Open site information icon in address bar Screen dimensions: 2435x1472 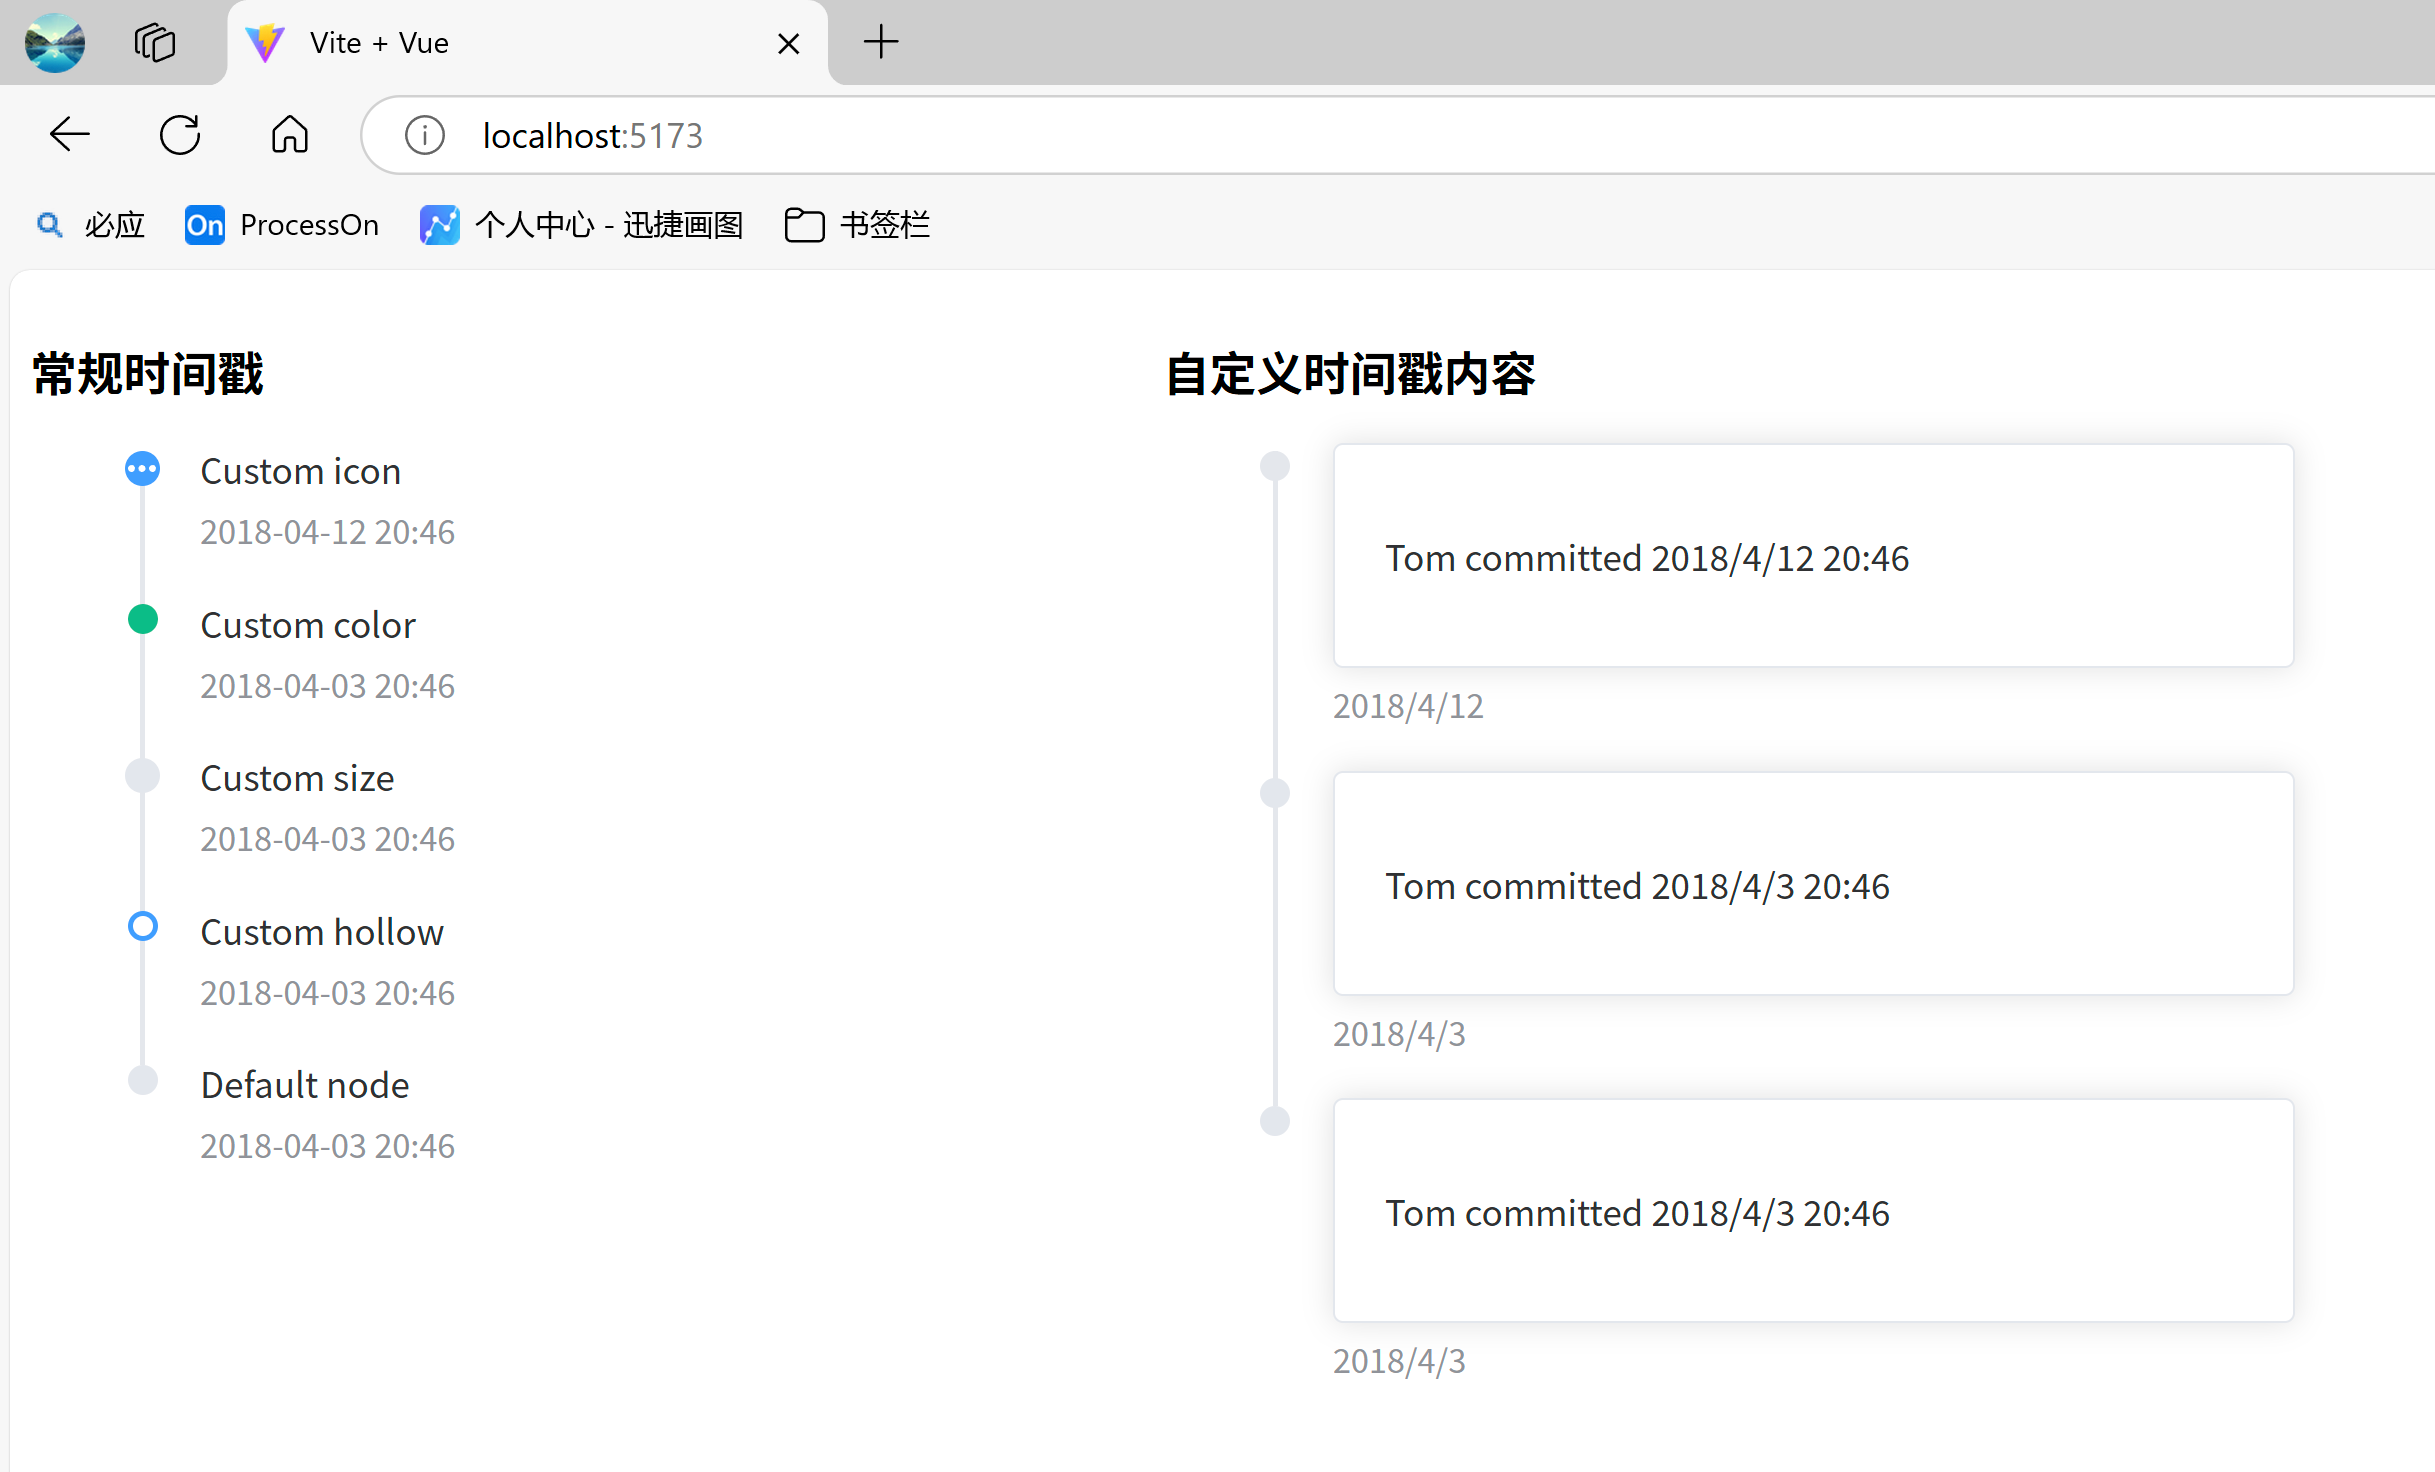point(424,135)
